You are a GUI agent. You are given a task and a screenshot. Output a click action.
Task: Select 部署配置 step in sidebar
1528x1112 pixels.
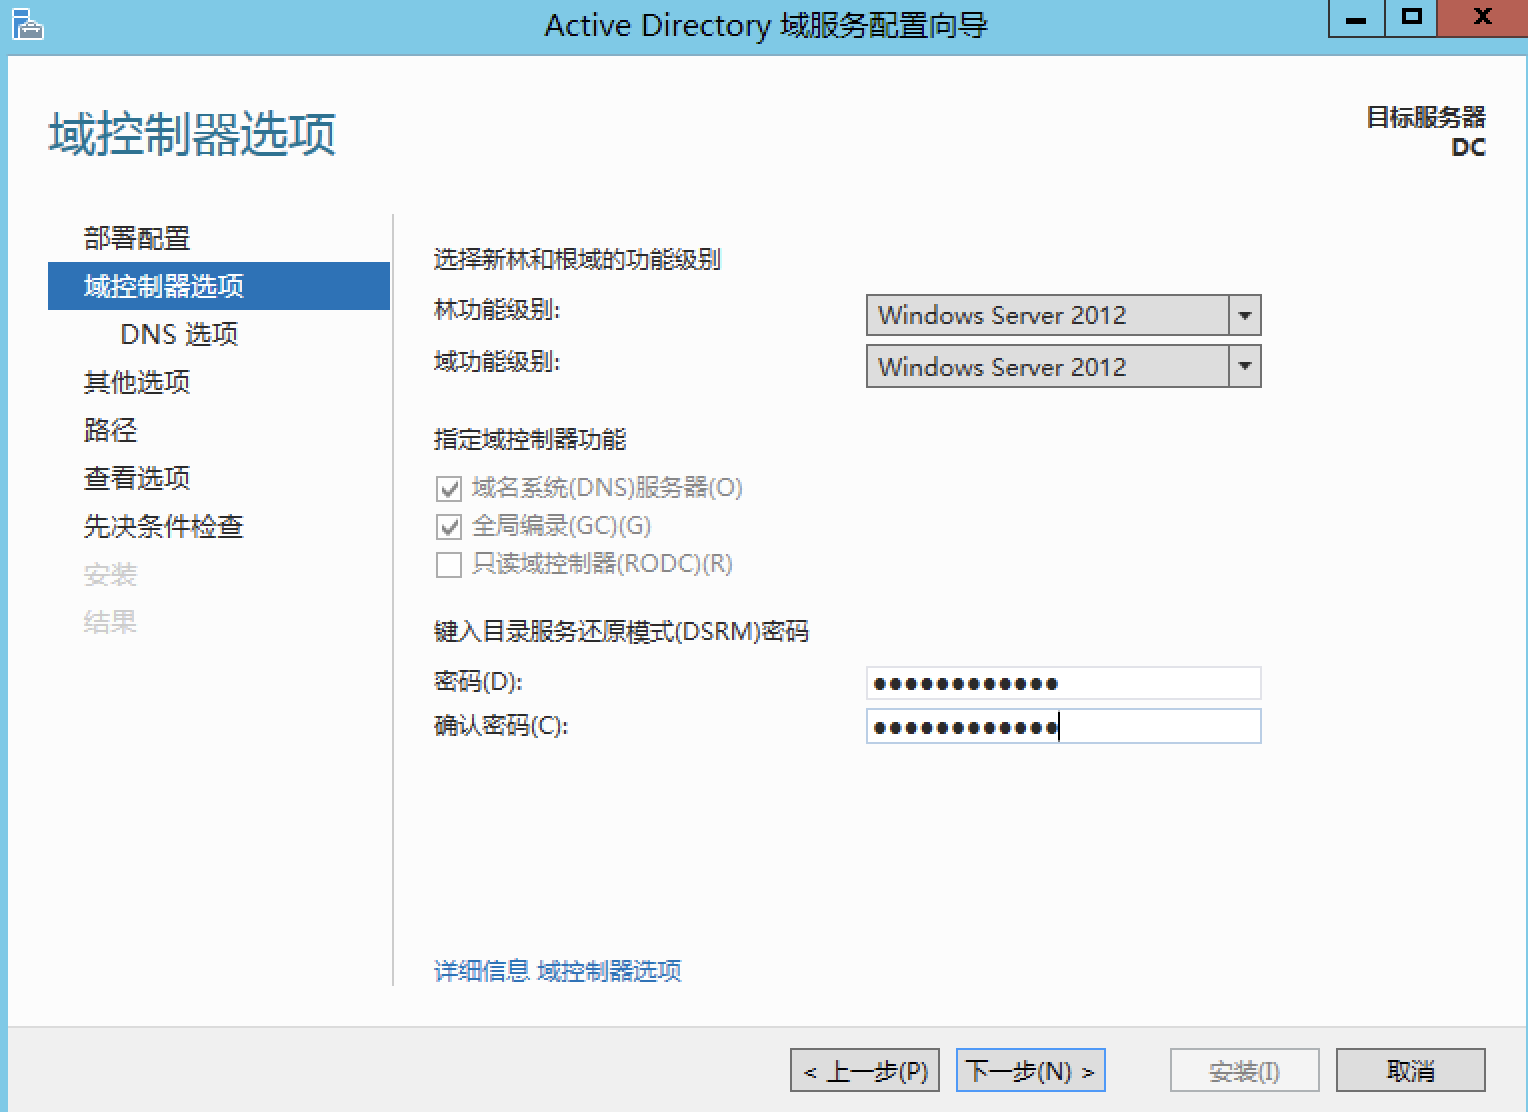[x=137, y=238]
